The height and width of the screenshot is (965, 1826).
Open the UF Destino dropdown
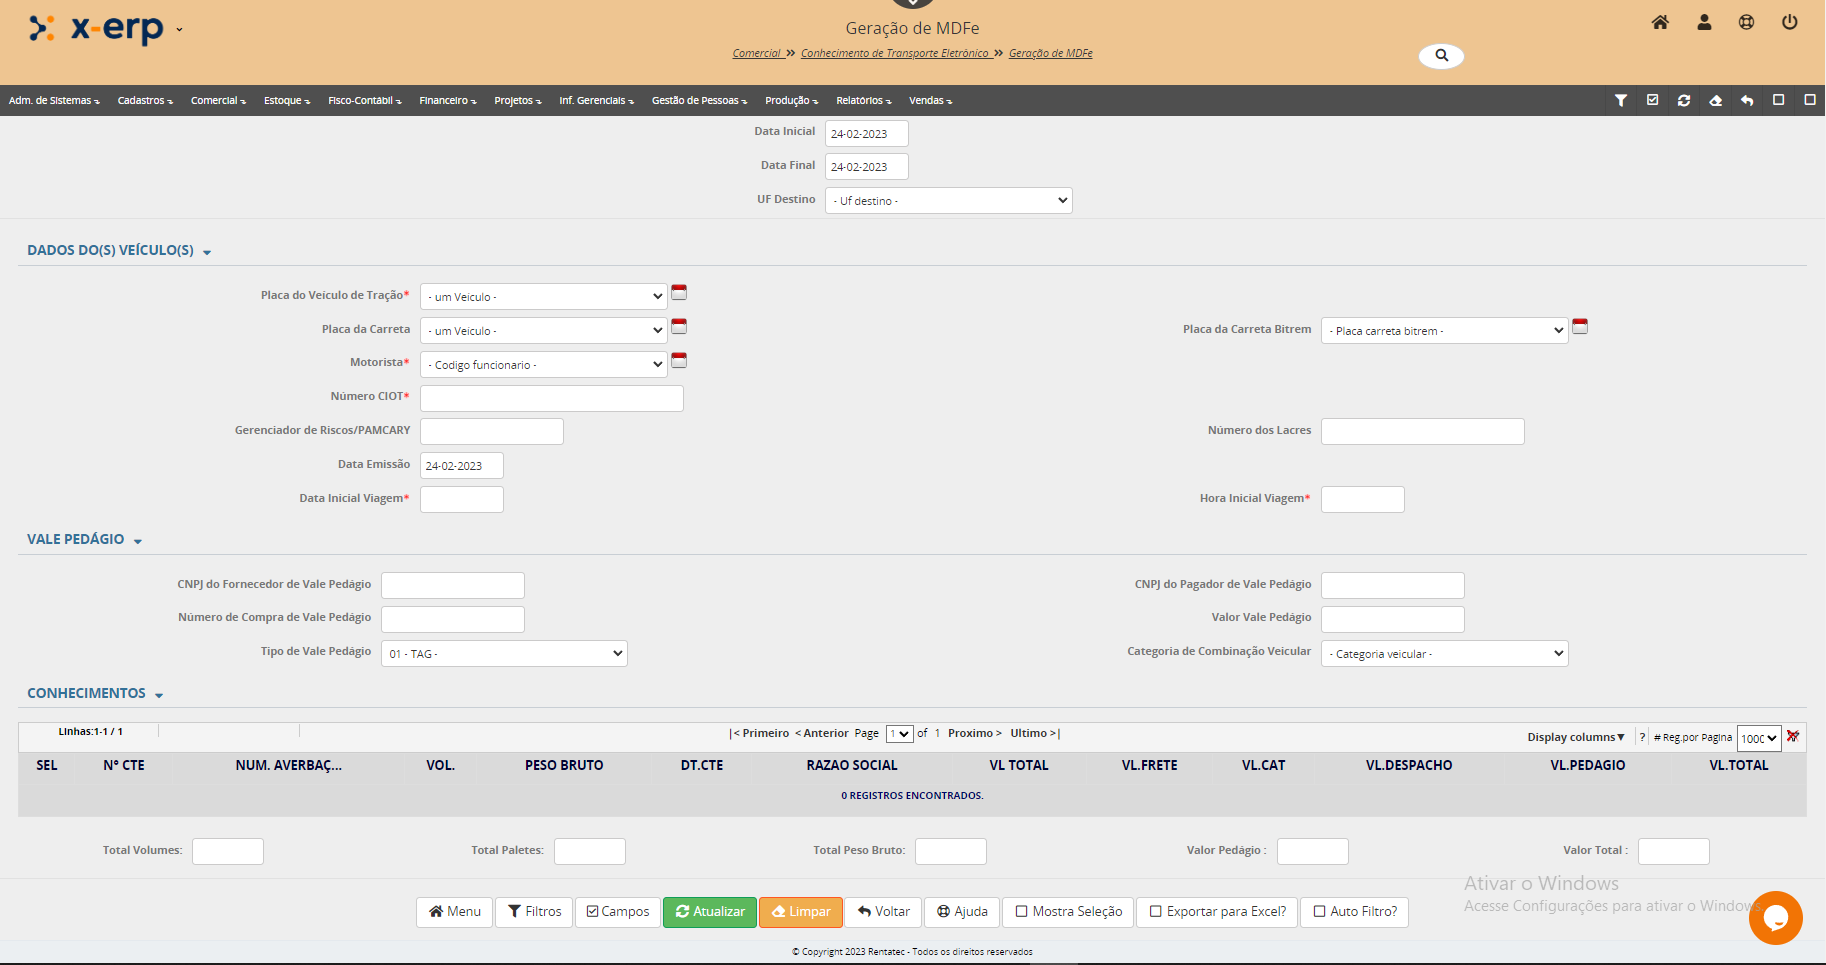click(x=948, y=201)
